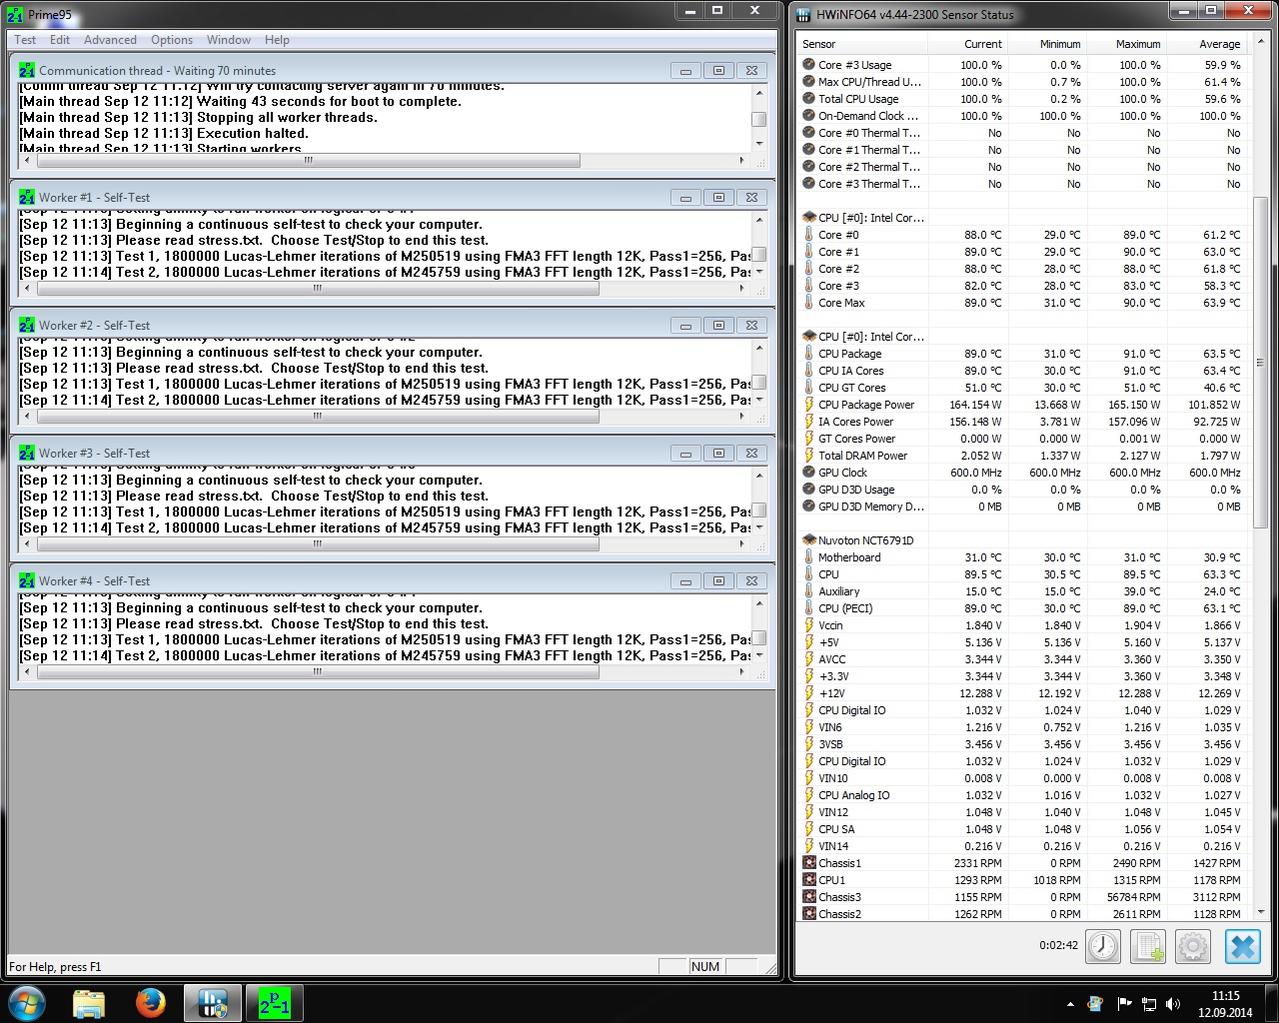This screenshot has height=1023, width=1279.
Task: Minimize the Worker #2 child window
Action: click(686, 326)
